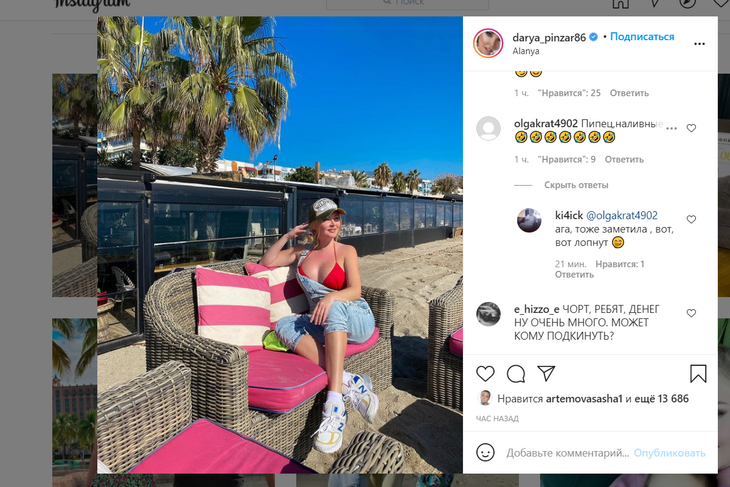Like ki4ick's reply with its heart
Image resolution: width=730 pixels, height=487 pixels.
(691, 219)
